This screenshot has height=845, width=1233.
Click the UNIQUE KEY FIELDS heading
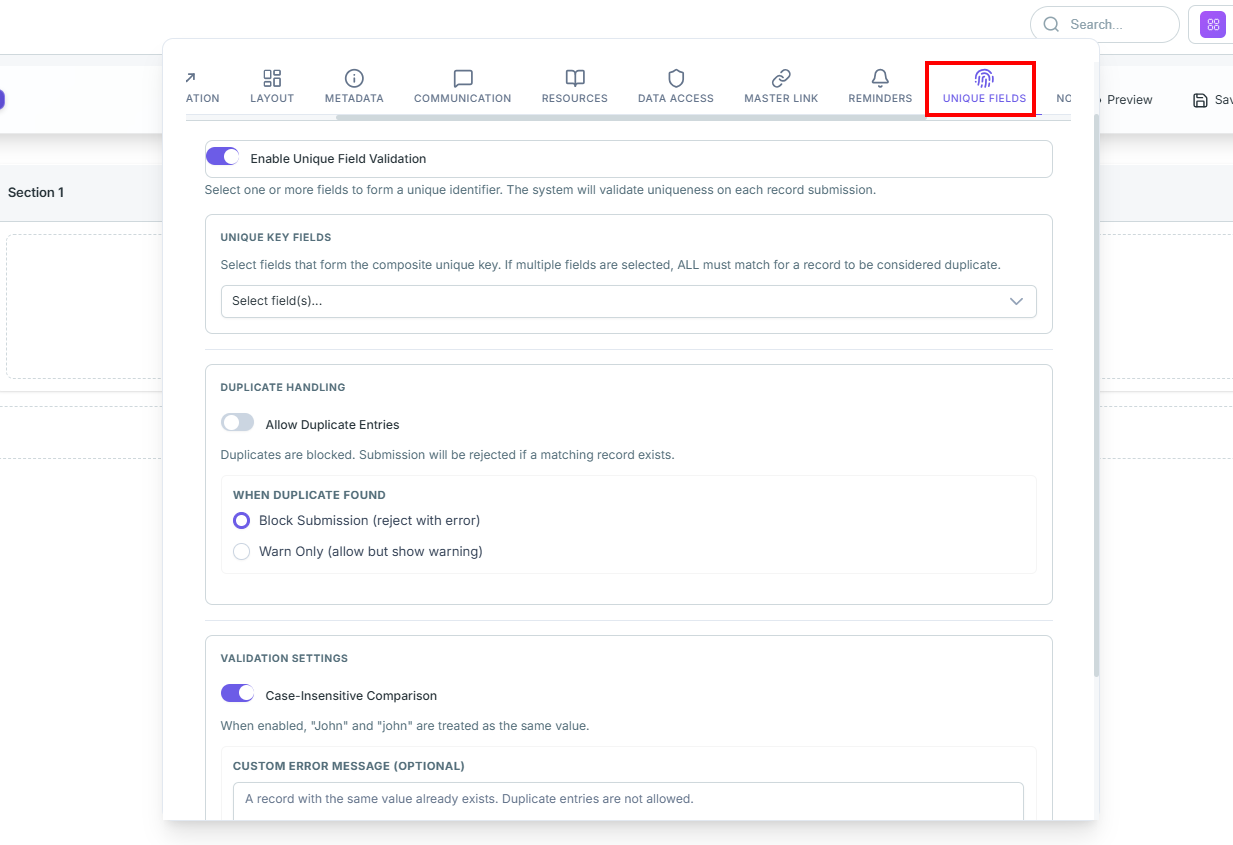click(276, 238)
